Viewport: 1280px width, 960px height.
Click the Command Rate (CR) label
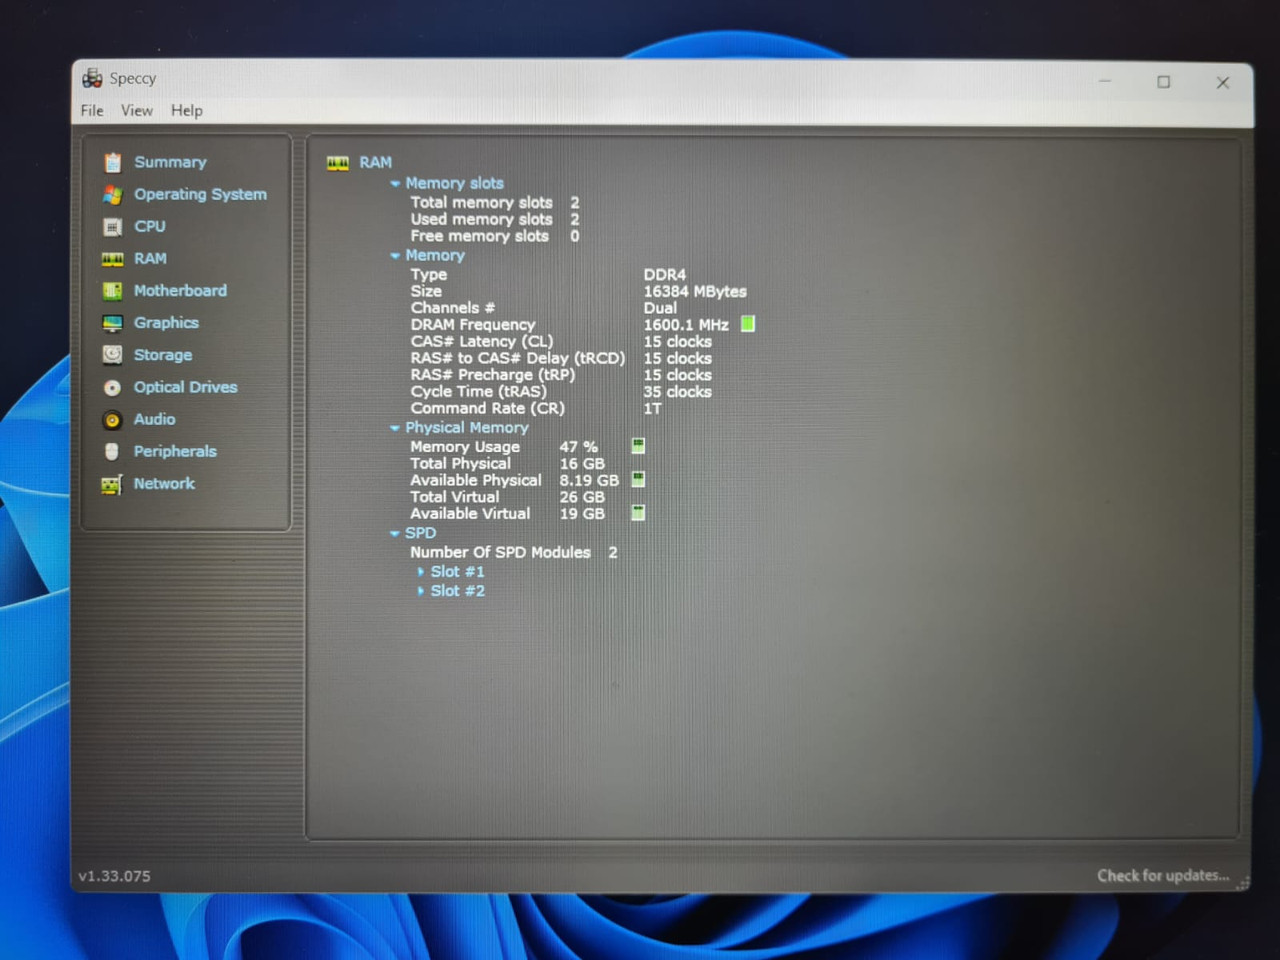(487, 409)
